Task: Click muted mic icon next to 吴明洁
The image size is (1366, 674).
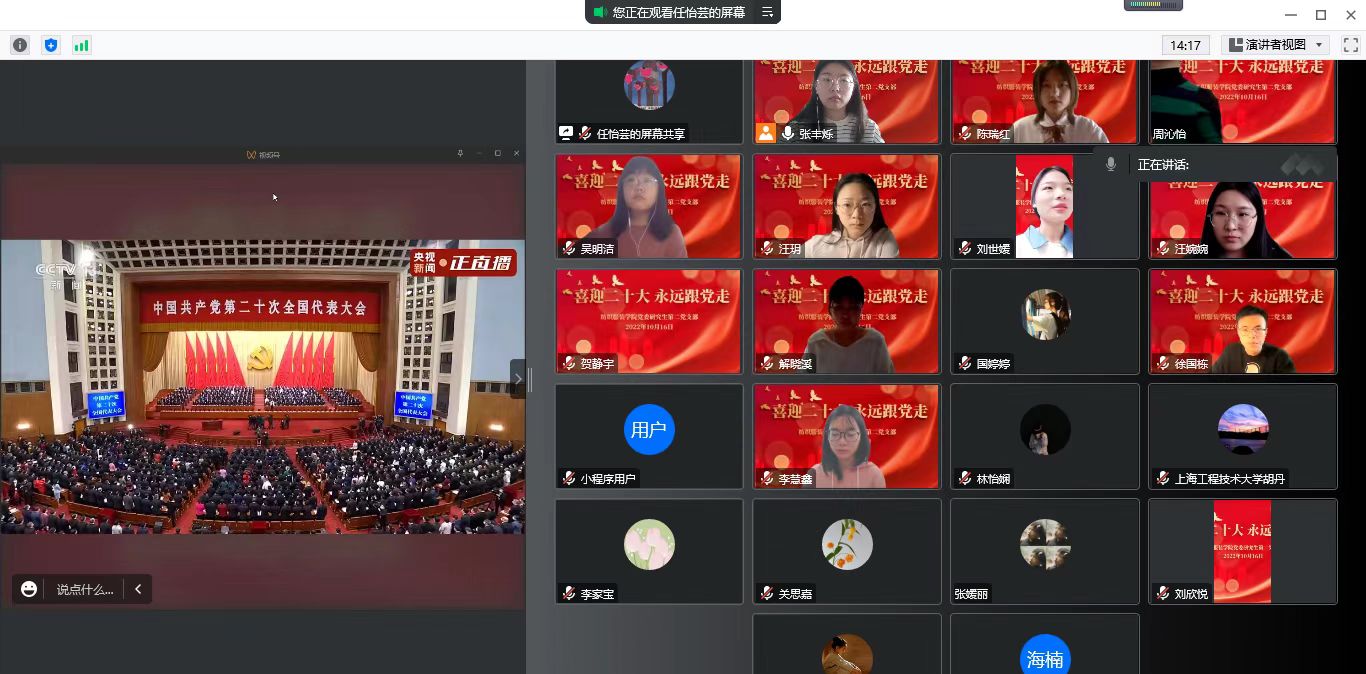Action: [x=569, y=249]
